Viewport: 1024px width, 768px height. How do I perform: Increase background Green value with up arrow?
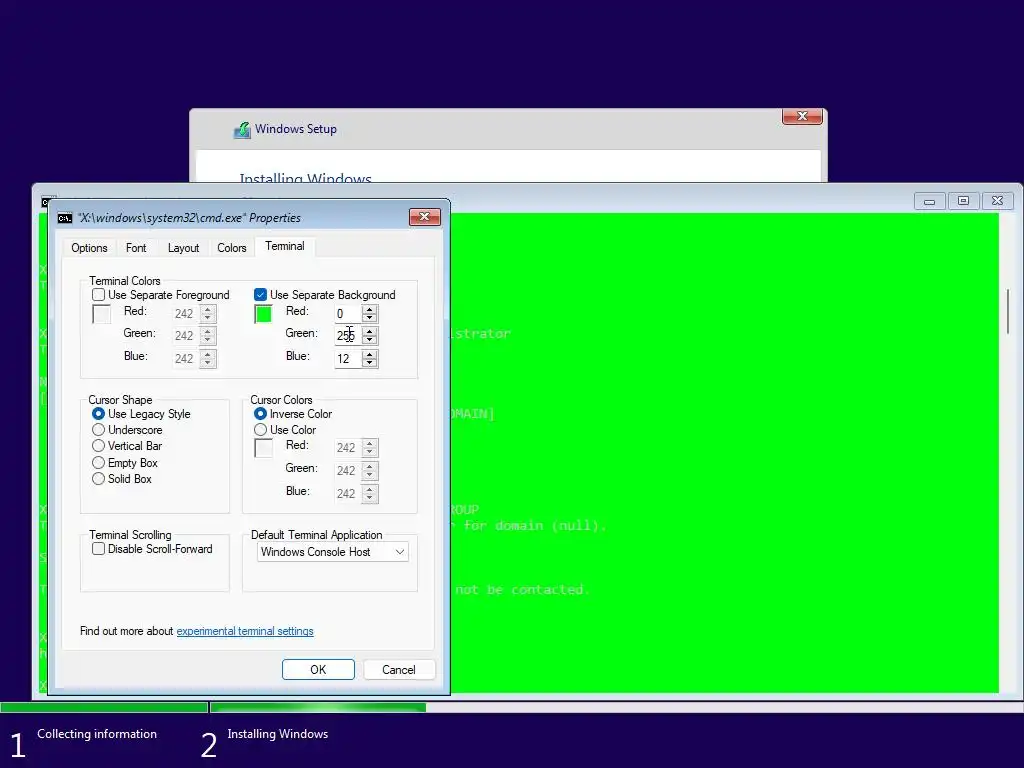pos(370,332)
